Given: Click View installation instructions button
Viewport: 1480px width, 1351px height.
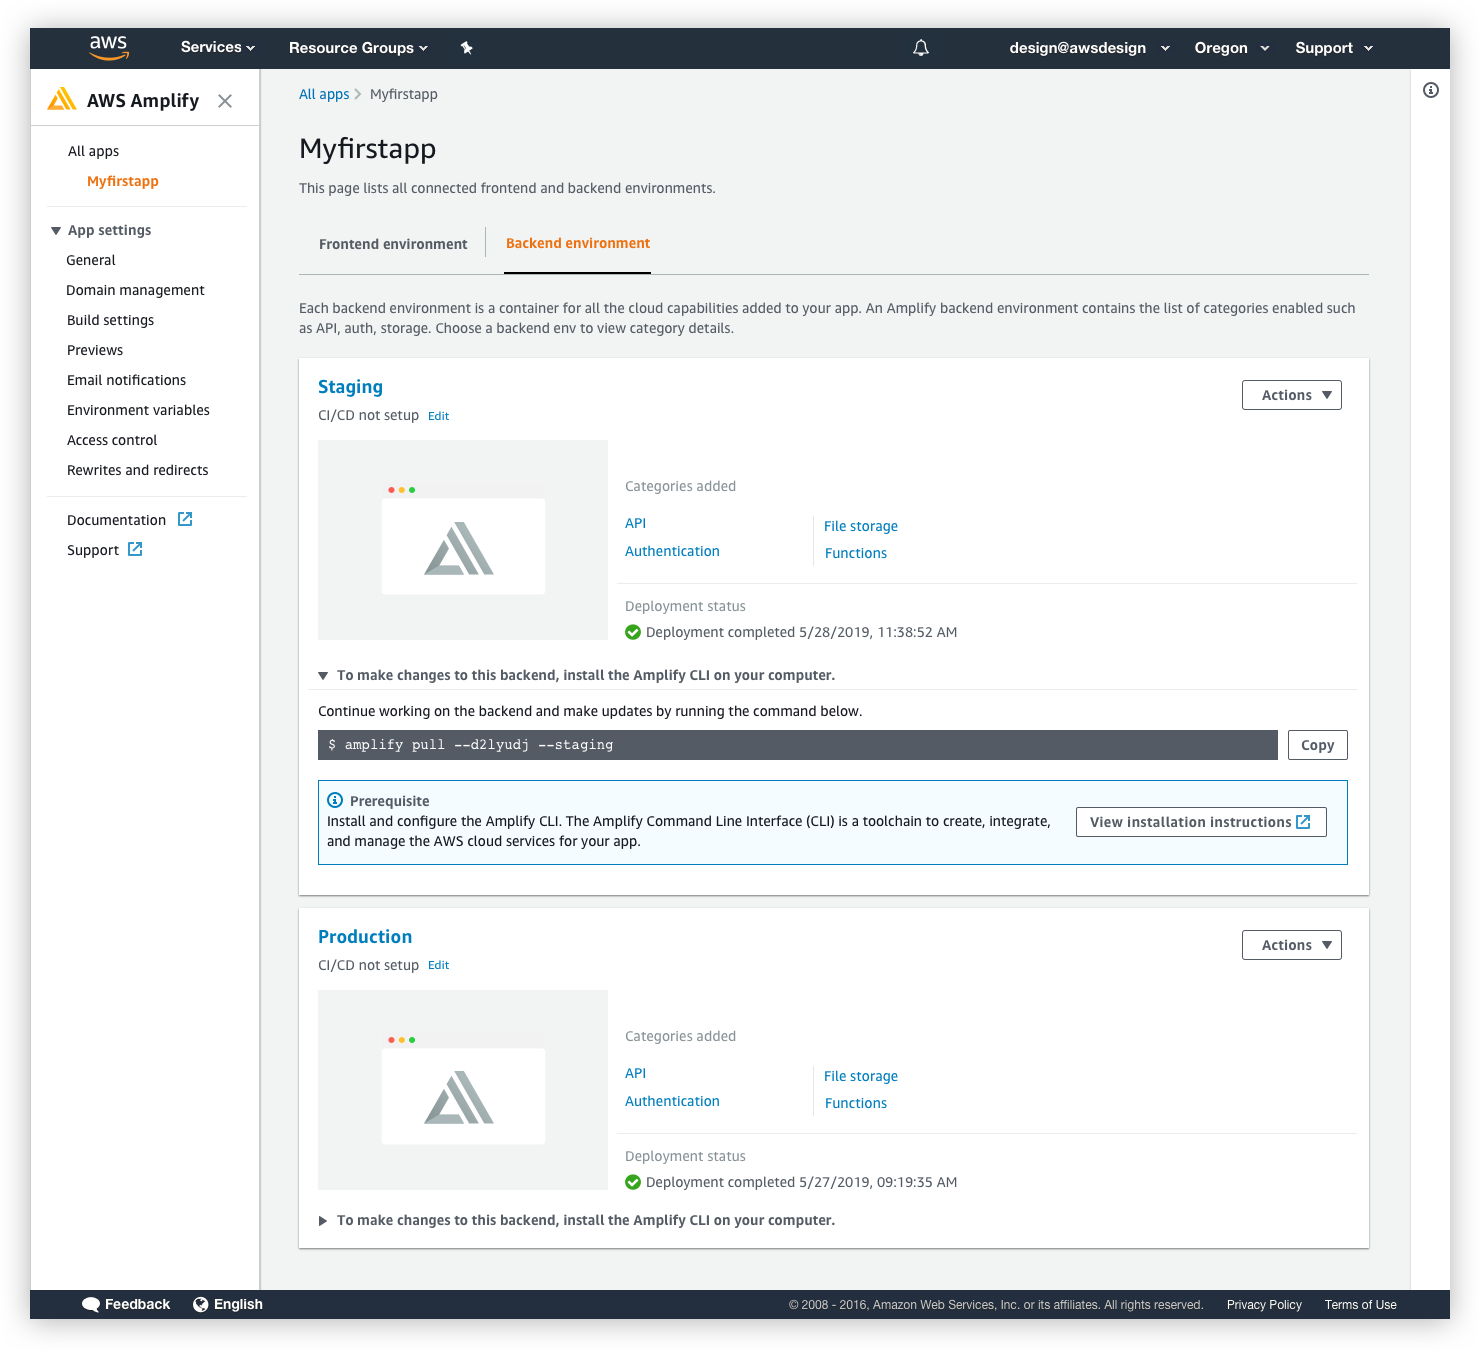Looking at the screenshot, I should point(1201,822).
